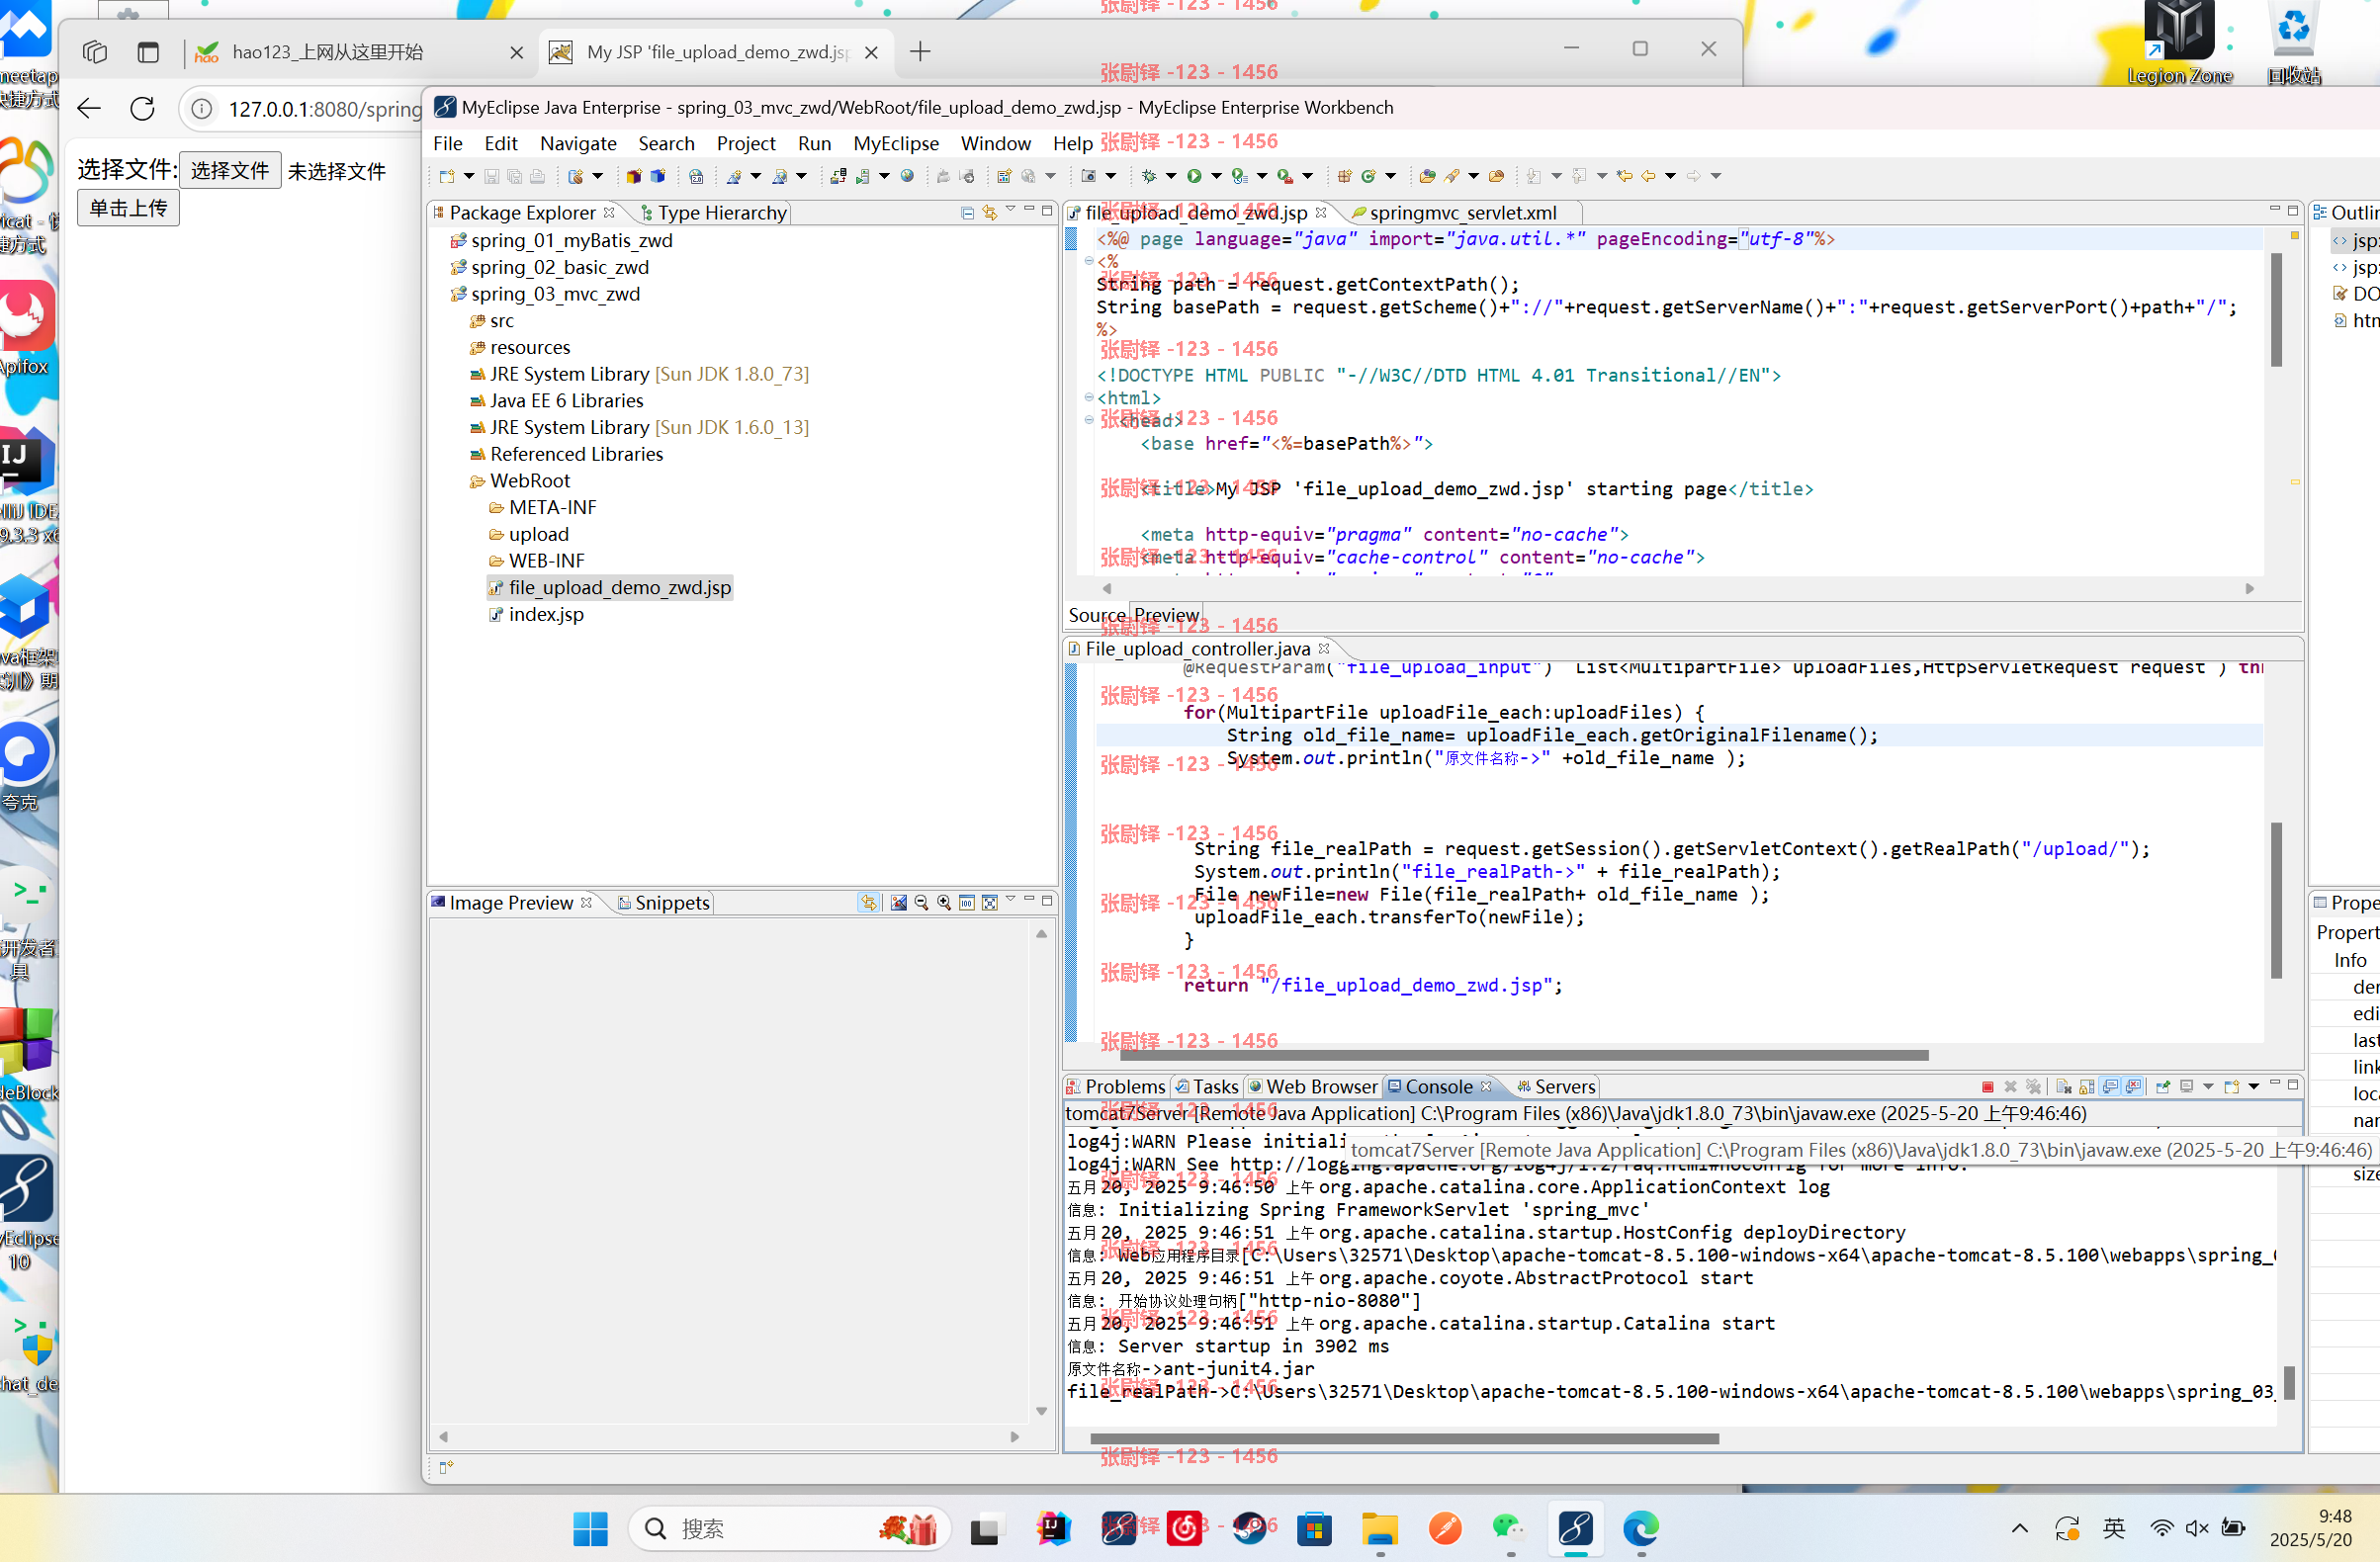
Task: Click the Debug bug icon in toolbar
Action: click(1148, 176)
